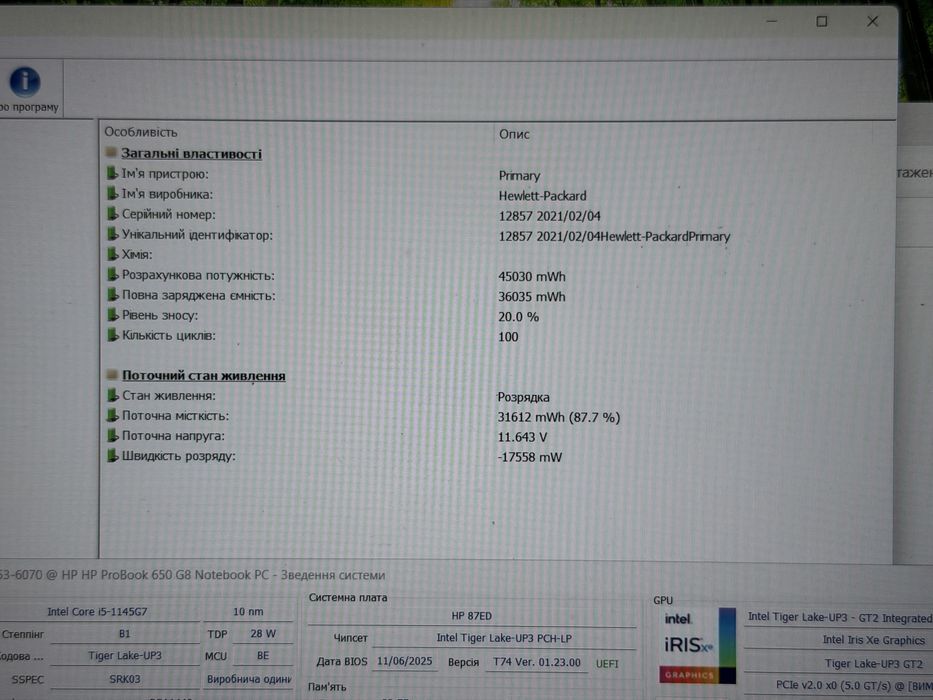Select the 36035 mWh full charge value

[532, 297]
